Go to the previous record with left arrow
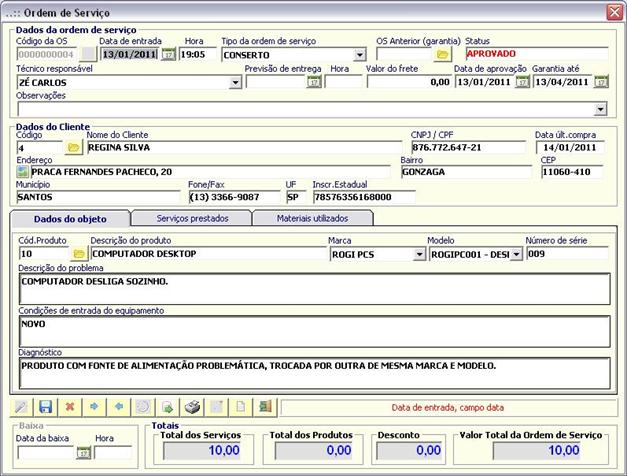The height and width of the screenshot is (476, 627). [x=119, y=407]
